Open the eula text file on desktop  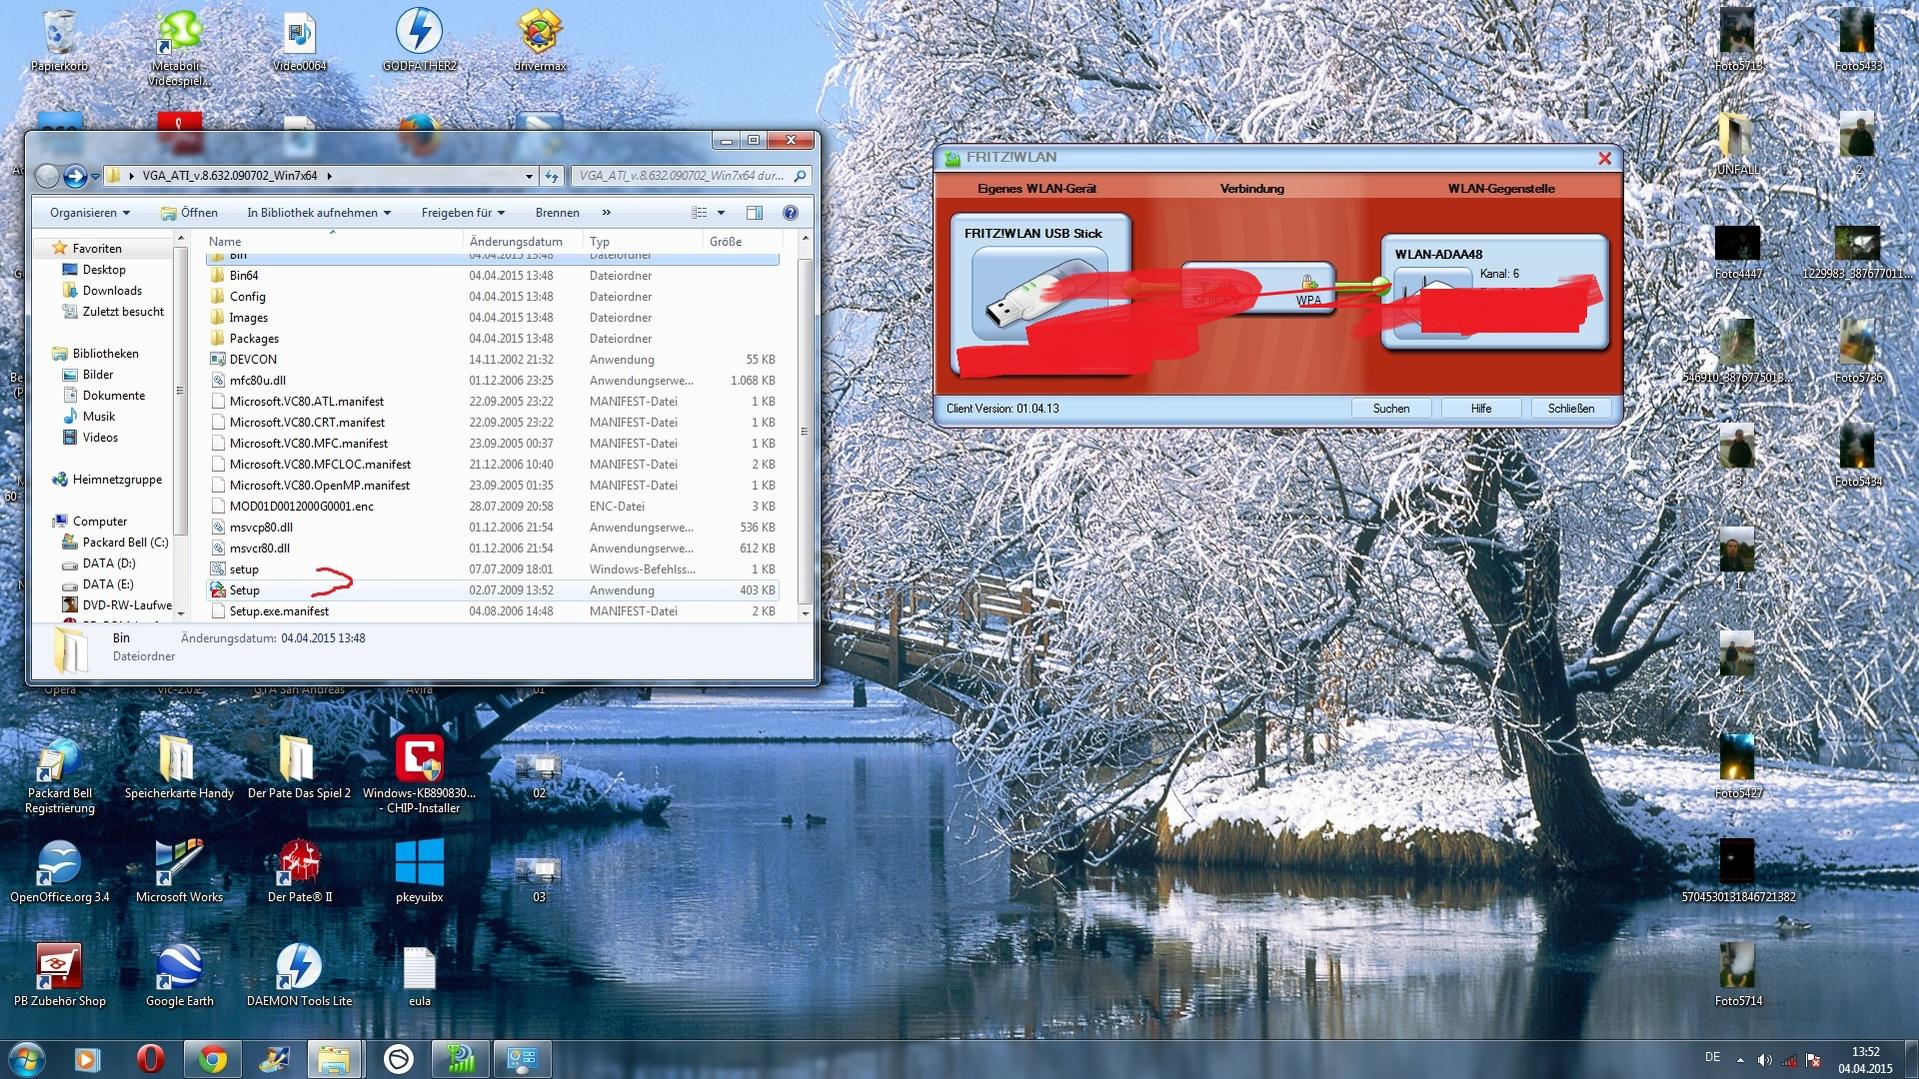tap(419, 975)
